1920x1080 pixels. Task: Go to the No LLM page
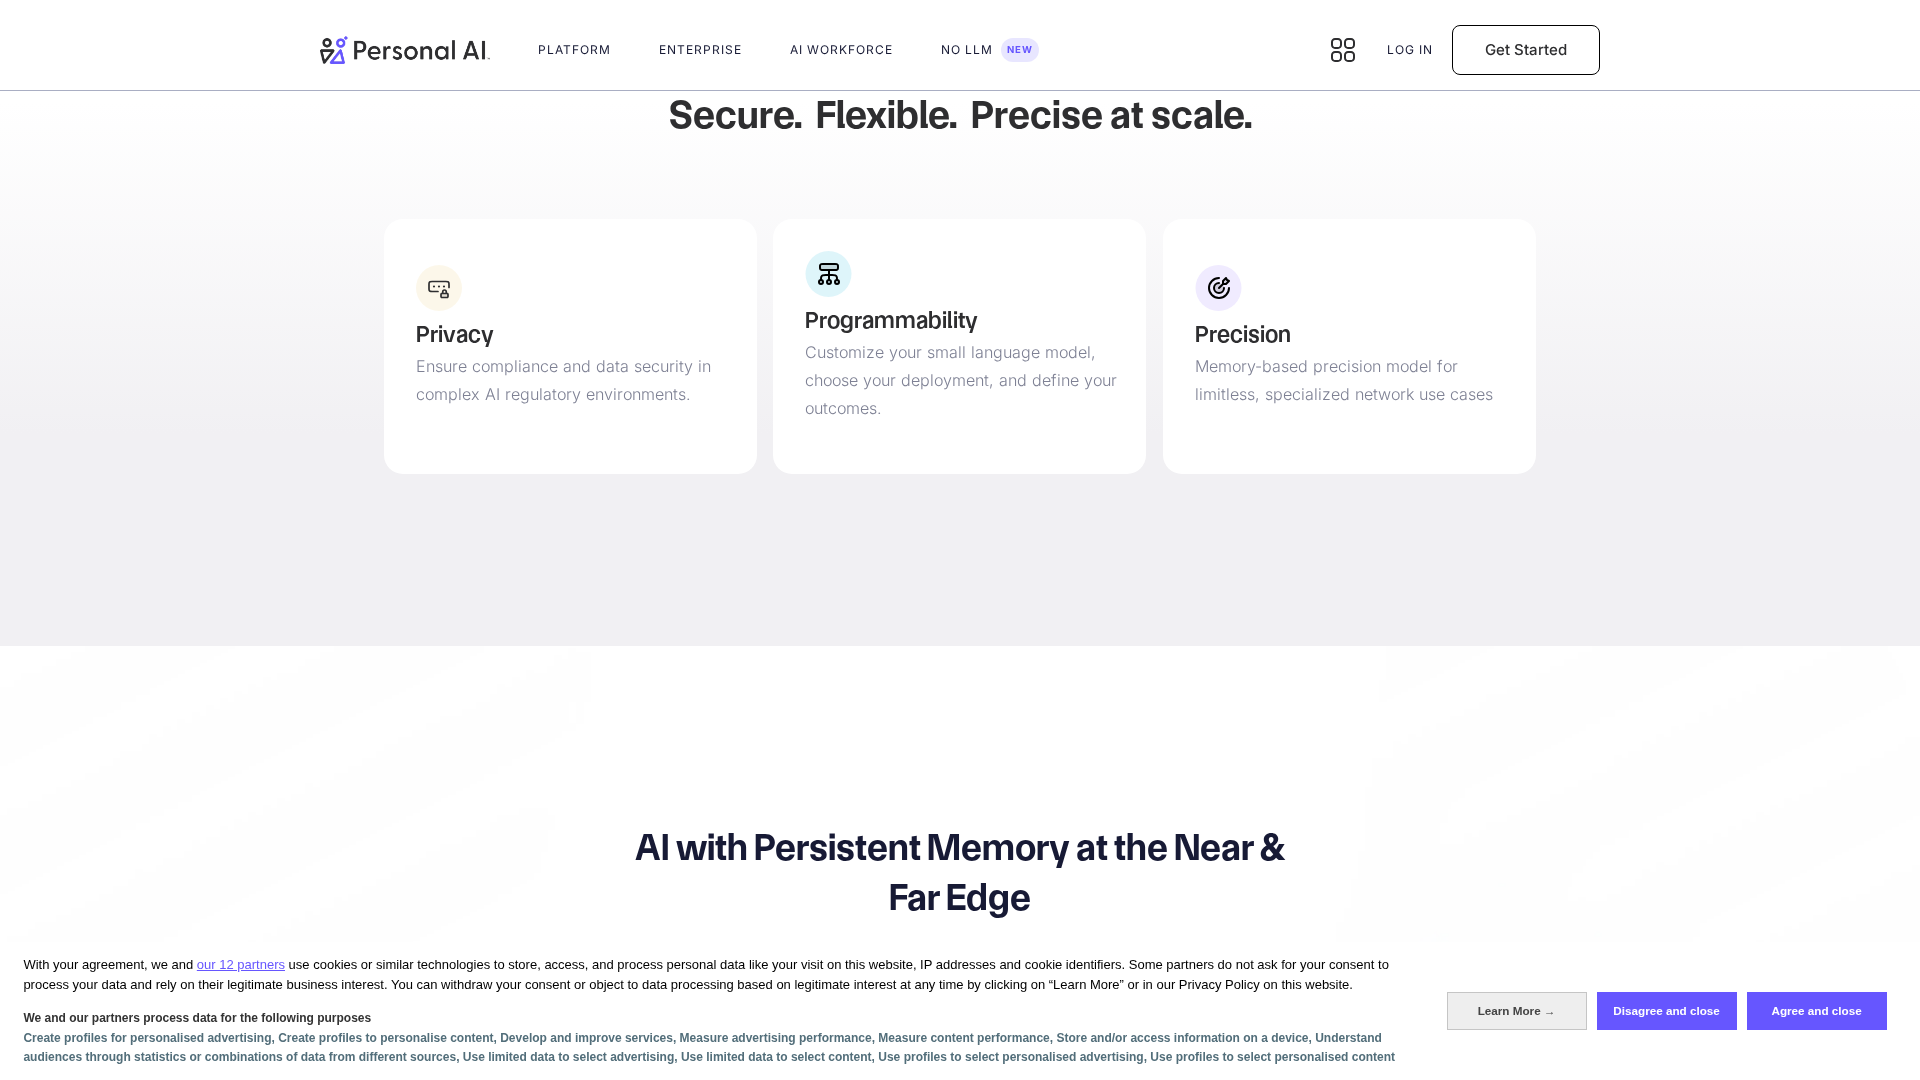pos(966,50)
